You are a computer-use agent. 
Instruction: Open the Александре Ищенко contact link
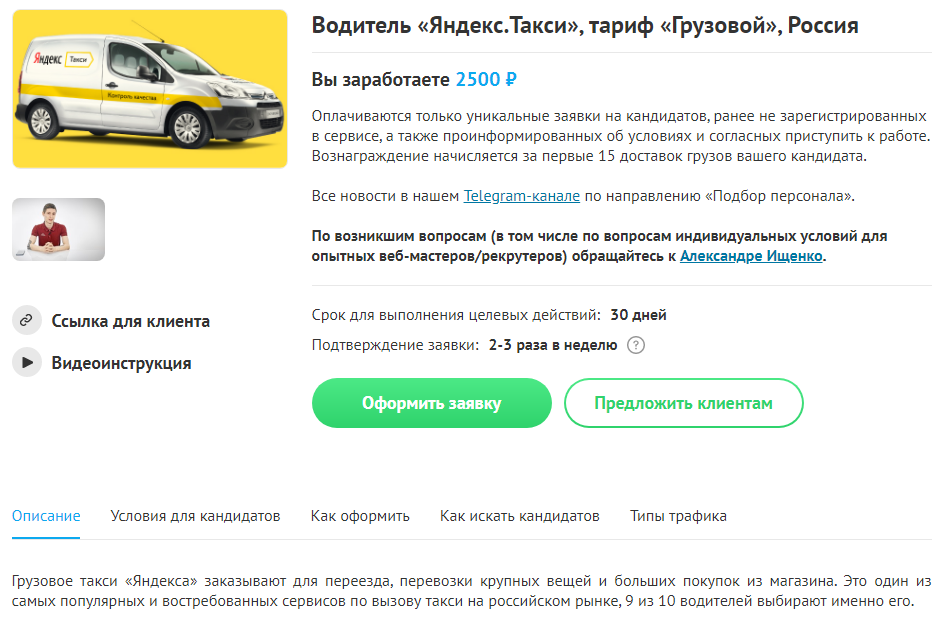751,256
